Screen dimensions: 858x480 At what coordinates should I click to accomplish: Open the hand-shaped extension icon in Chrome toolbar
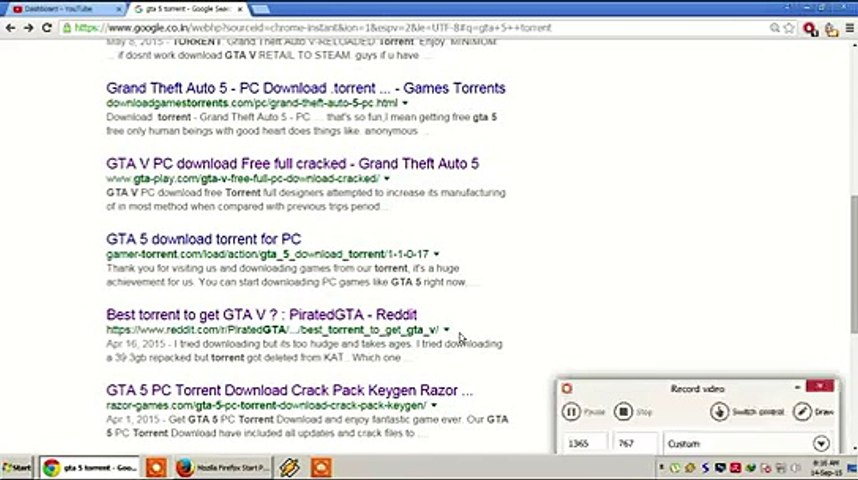(x=831, y=29)
